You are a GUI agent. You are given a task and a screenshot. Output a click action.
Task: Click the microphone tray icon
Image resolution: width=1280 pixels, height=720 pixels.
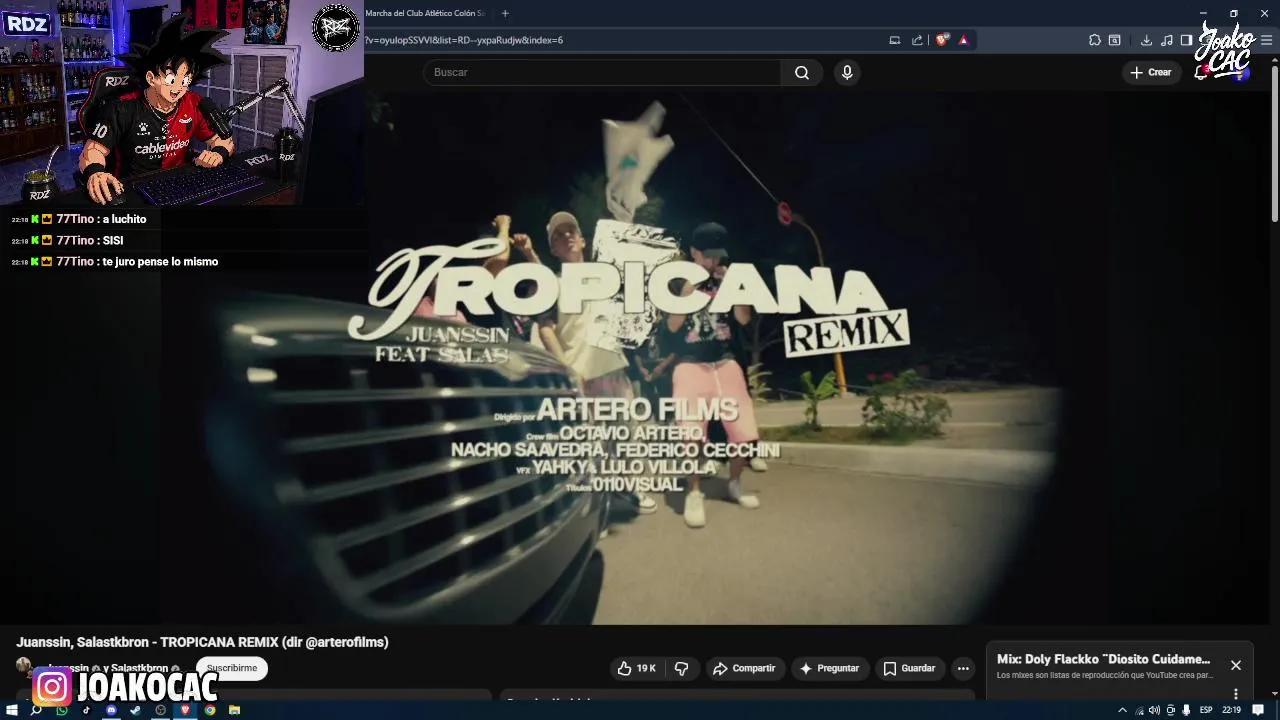(1186, 710)
